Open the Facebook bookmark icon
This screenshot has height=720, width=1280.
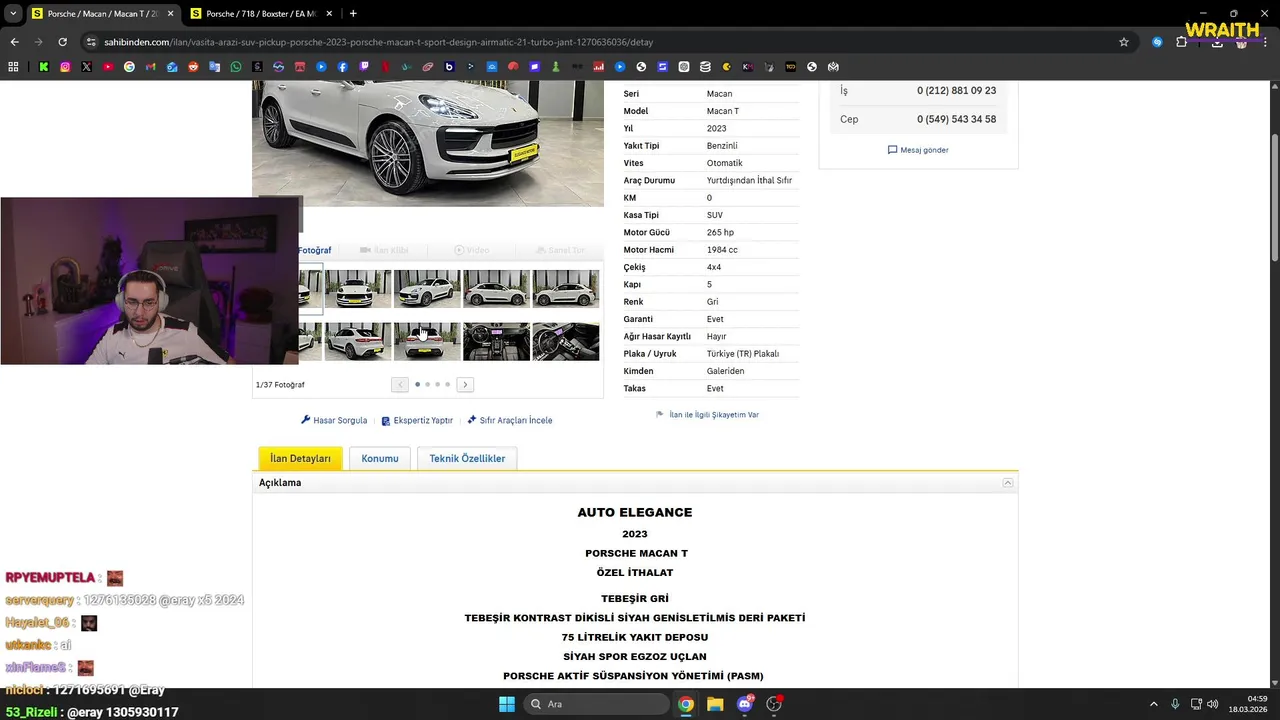point(343,67)
